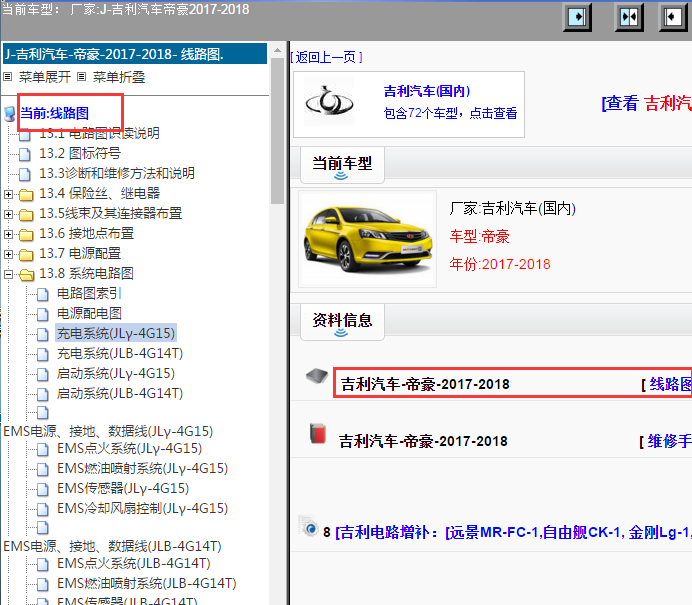
Task: Click the tree panel scrollbar thumb
Action: click(x=278, y=131)
